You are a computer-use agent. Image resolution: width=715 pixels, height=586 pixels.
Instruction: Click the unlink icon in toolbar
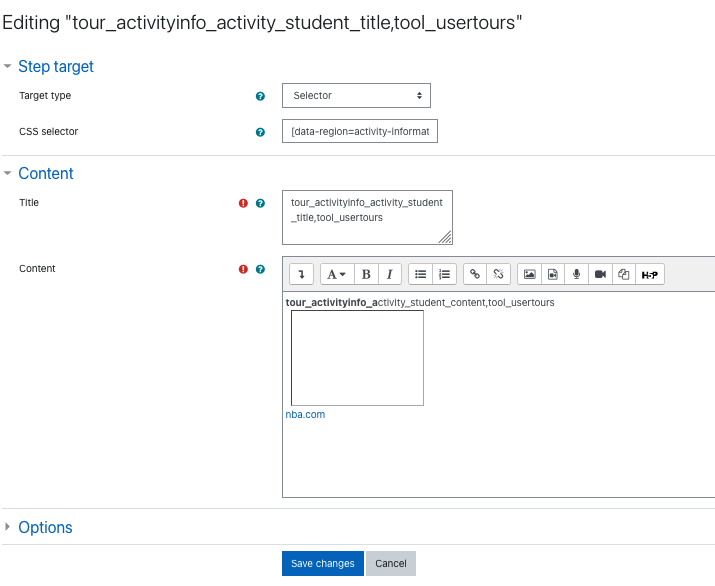[x=498, y=274]
